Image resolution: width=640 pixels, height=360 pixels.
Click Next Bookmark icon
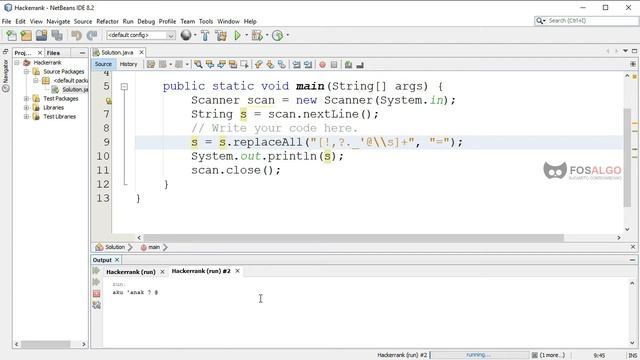pos(270,64)
